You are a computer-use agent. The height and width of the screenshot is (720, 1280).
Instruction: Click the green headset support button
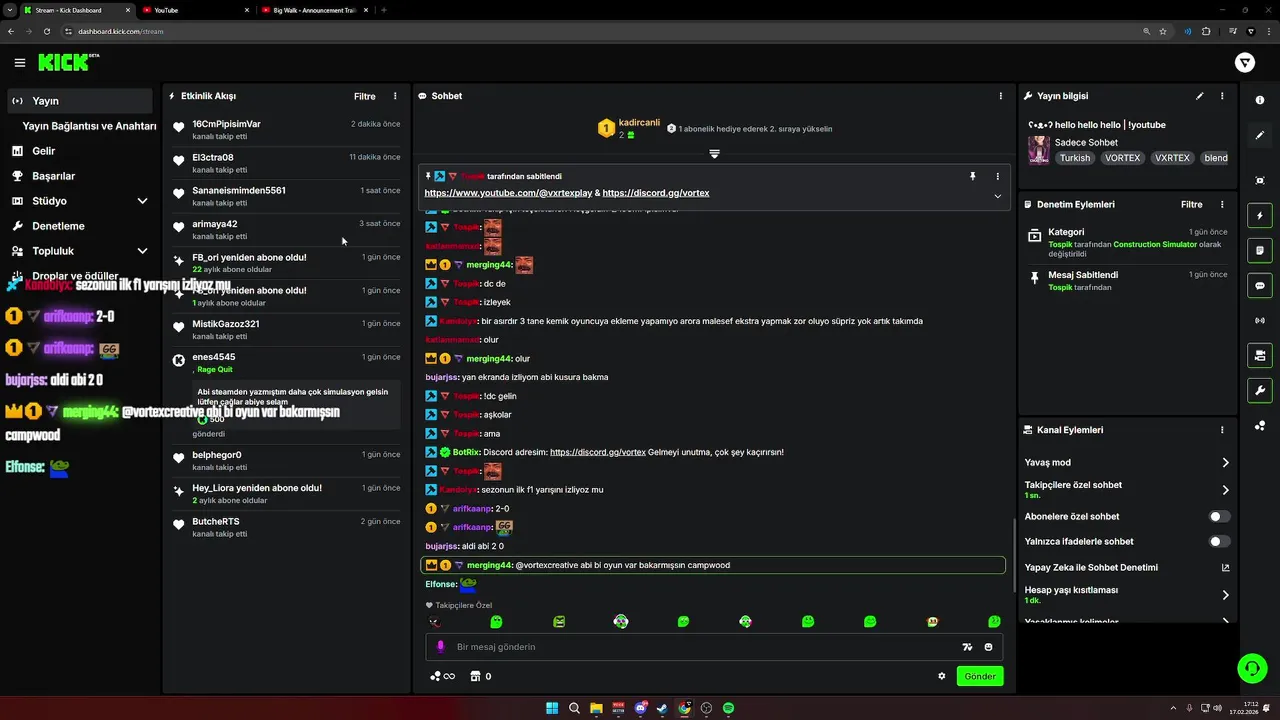[1252, 667]
